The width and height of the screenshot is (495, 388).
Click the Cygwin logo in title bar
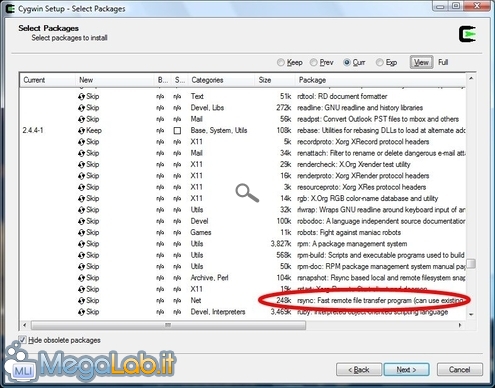(x=10, y=9)
